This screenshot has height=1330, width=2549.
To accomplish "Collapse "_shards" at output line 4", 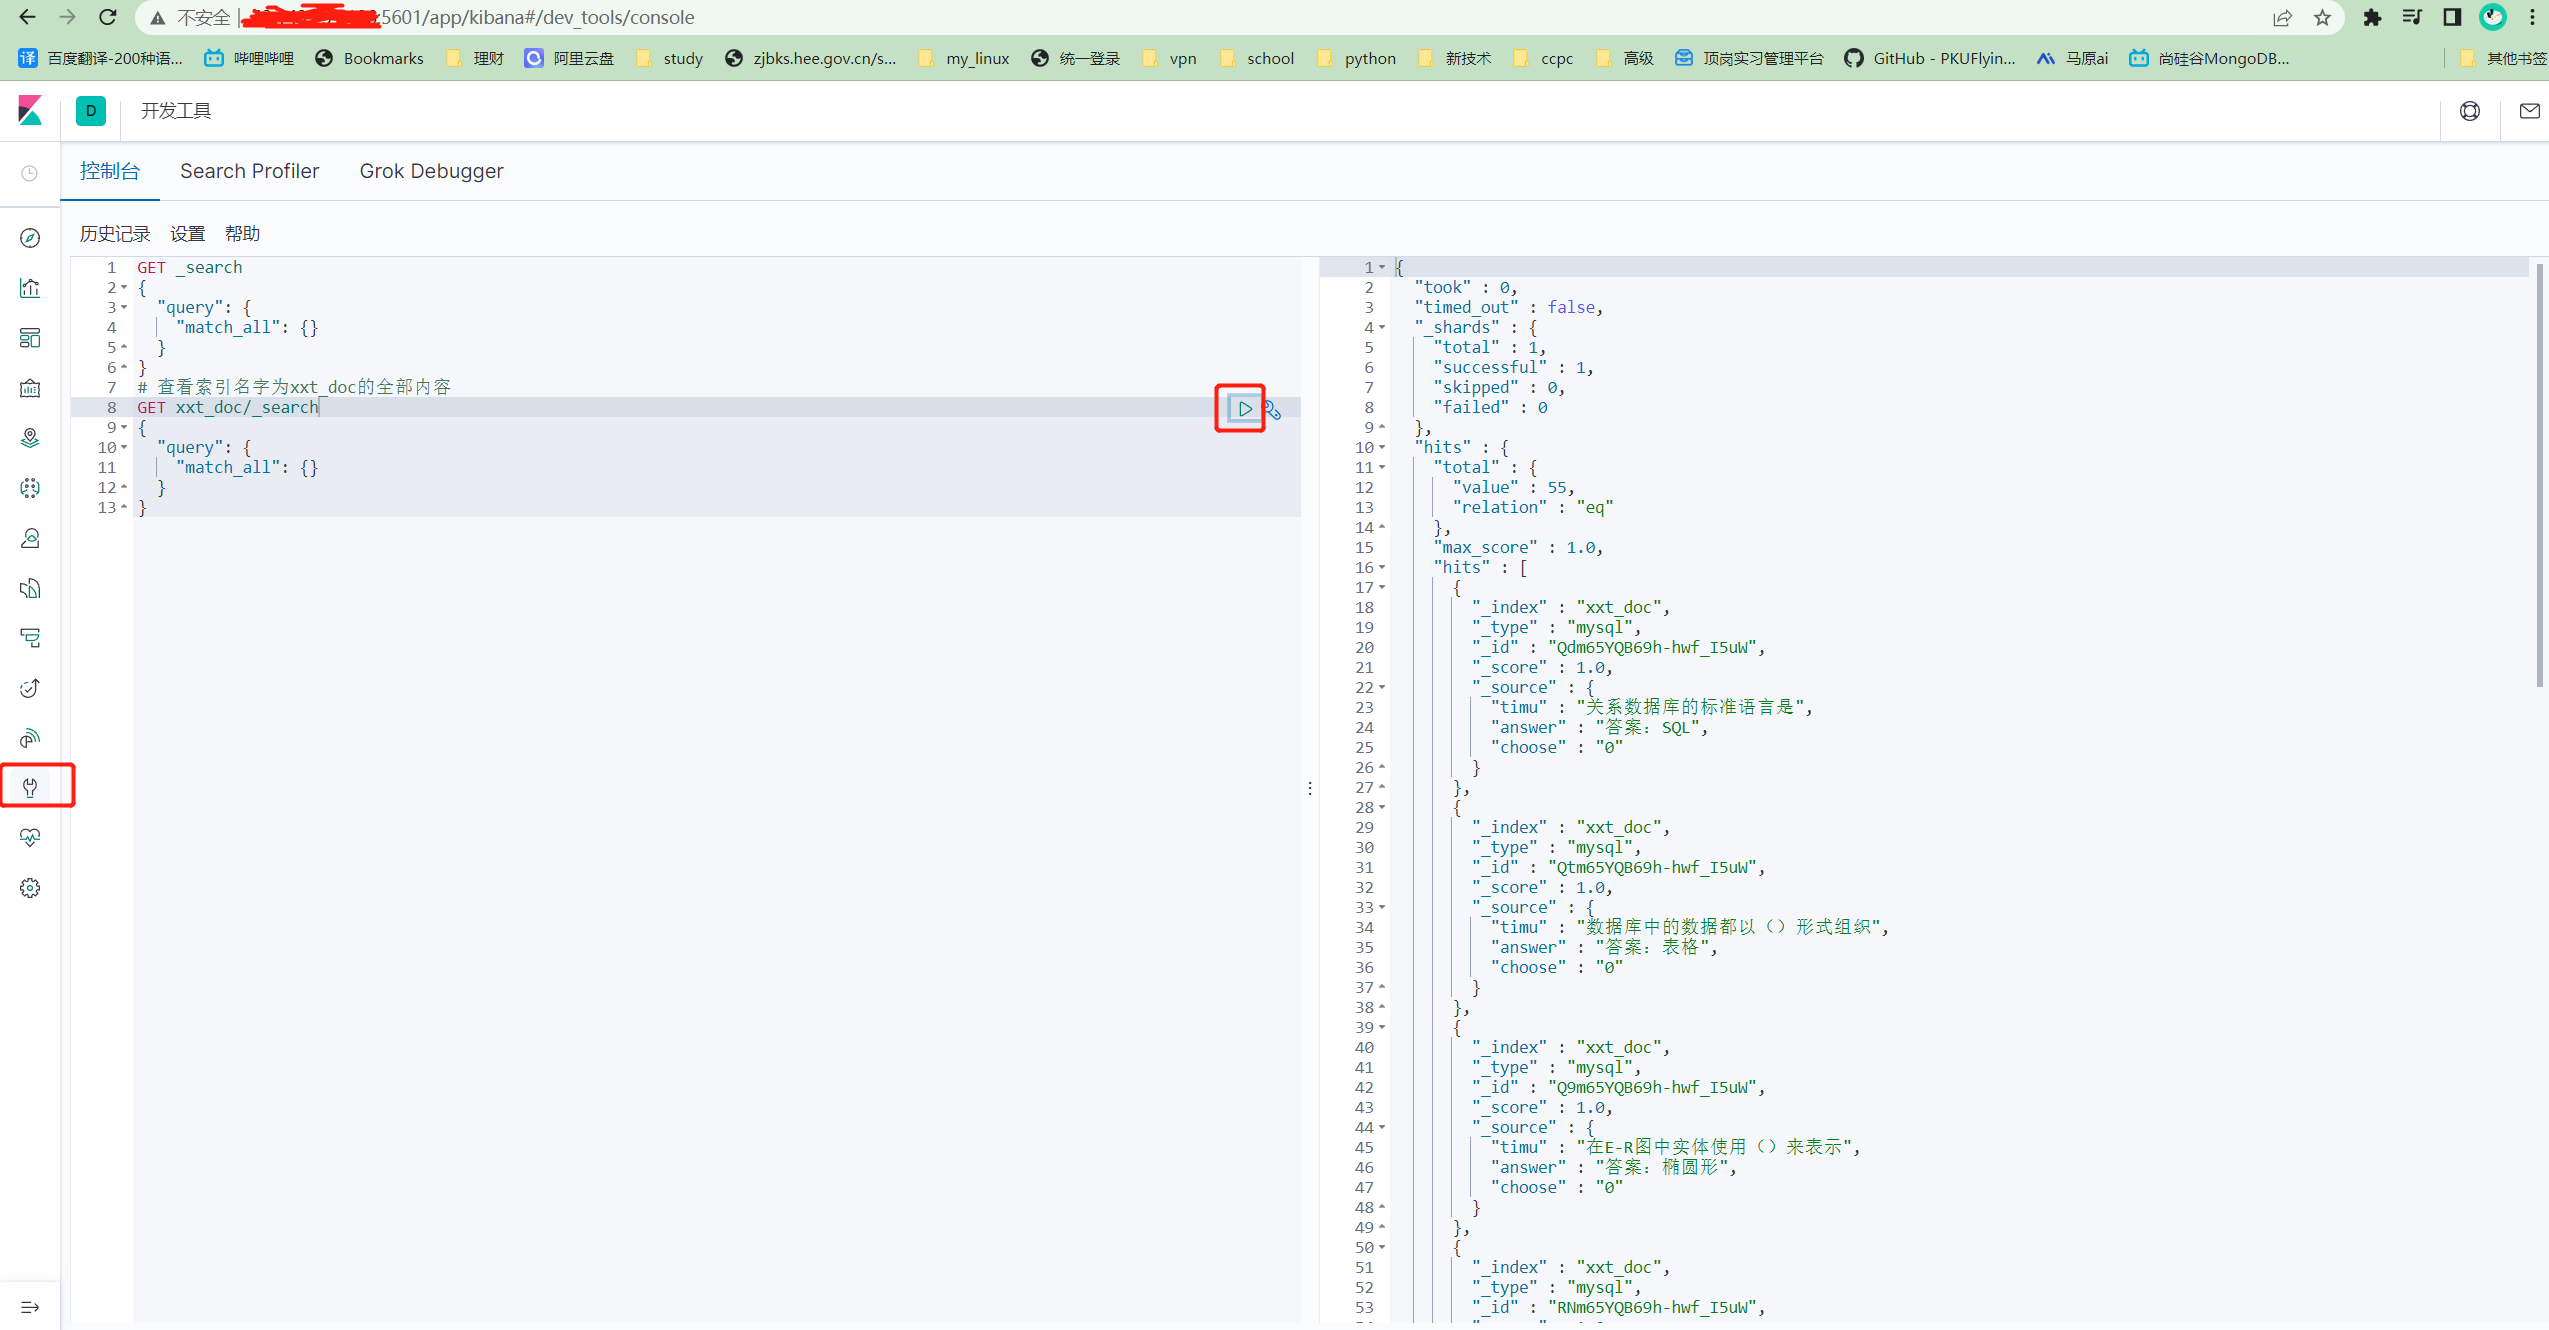I will coord(1382,328).
